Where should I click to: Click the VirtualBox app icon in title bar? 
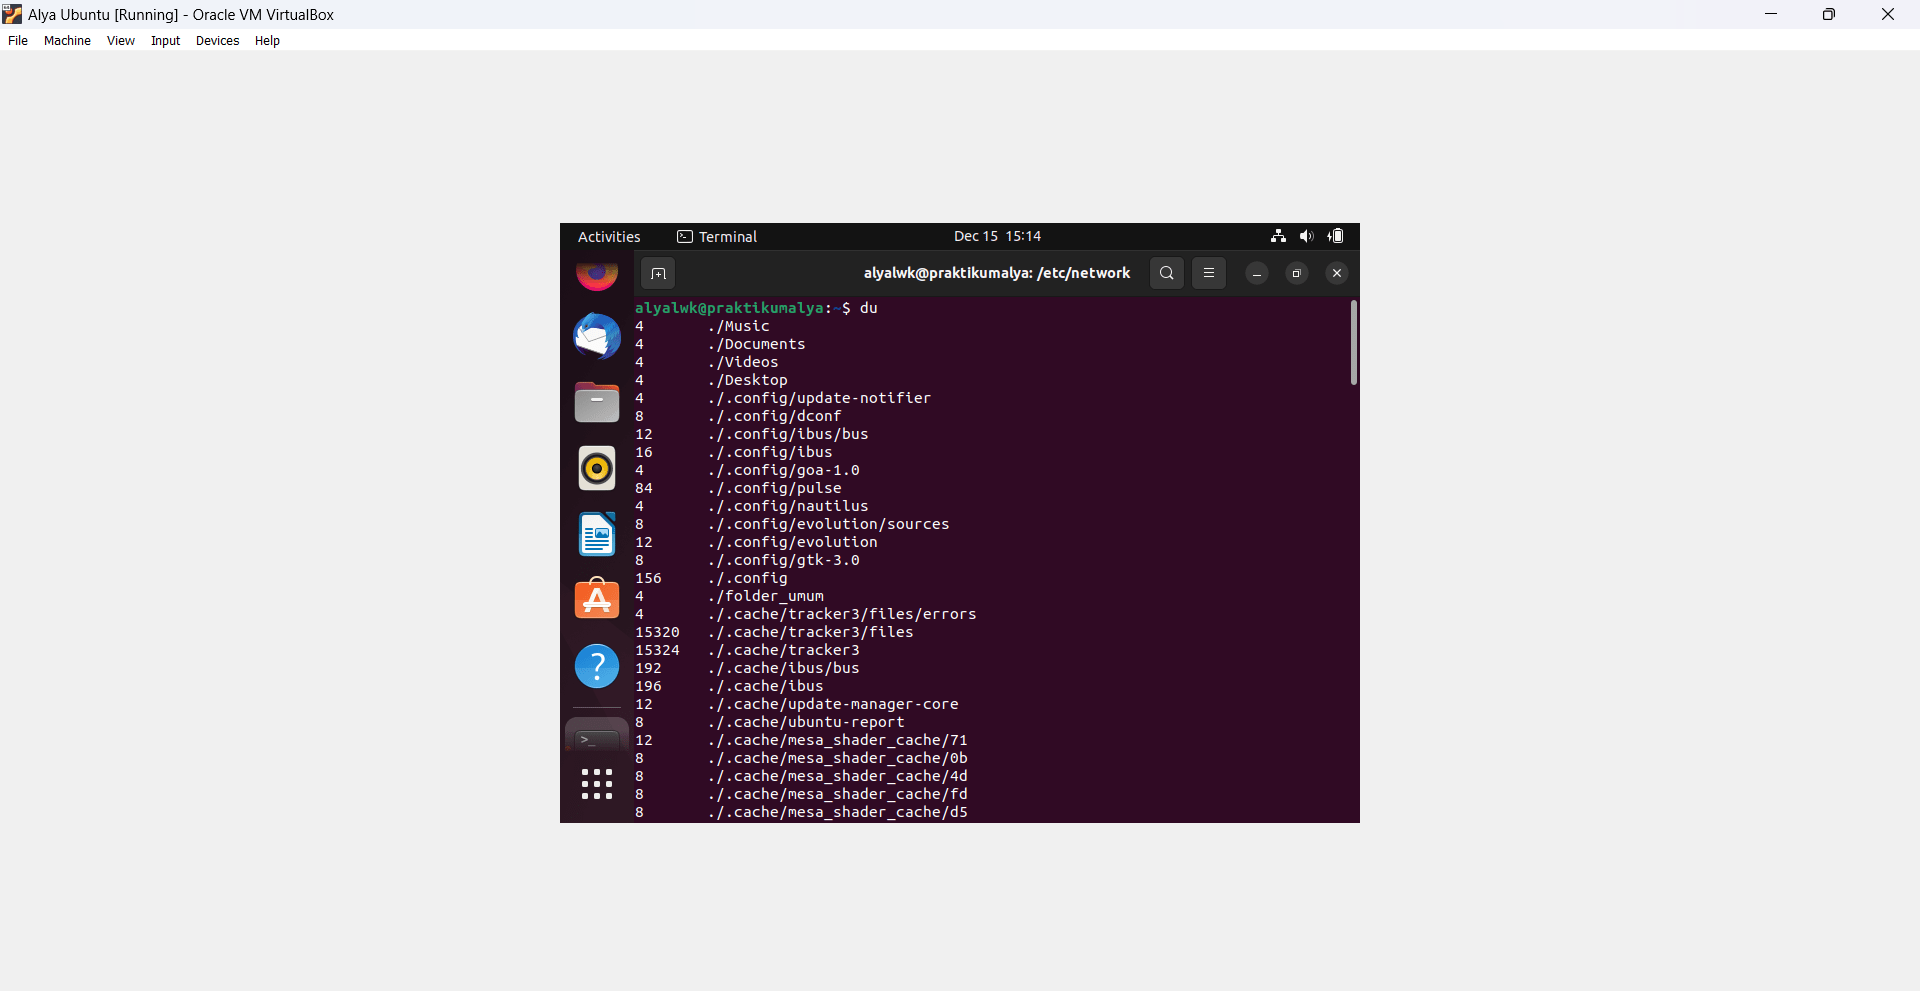coord(12,14)
